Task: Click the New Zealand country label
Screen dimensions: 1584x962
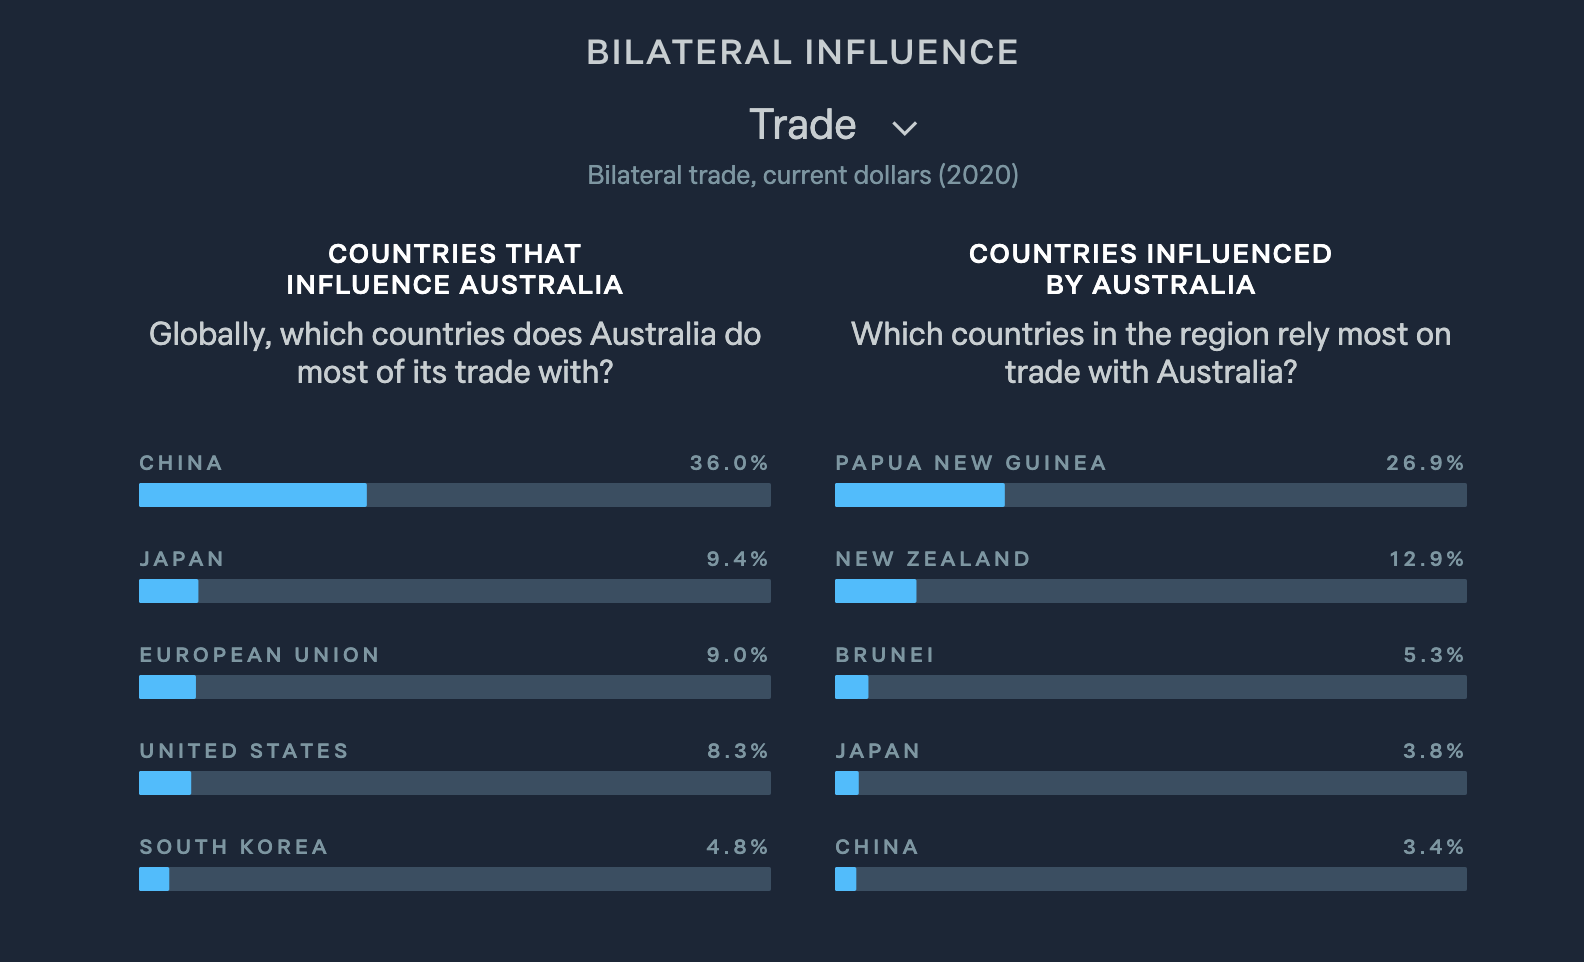Action: click(x=932, y=559)
